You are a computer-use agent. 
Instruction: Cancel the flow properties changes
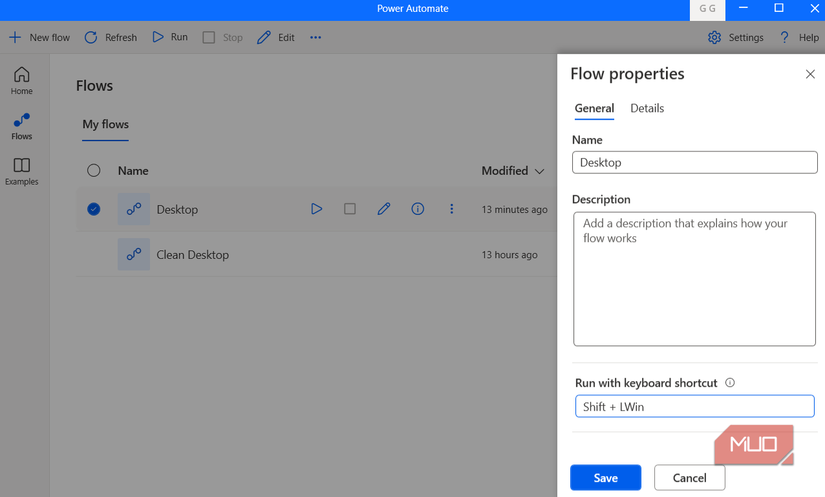point(690,478)
